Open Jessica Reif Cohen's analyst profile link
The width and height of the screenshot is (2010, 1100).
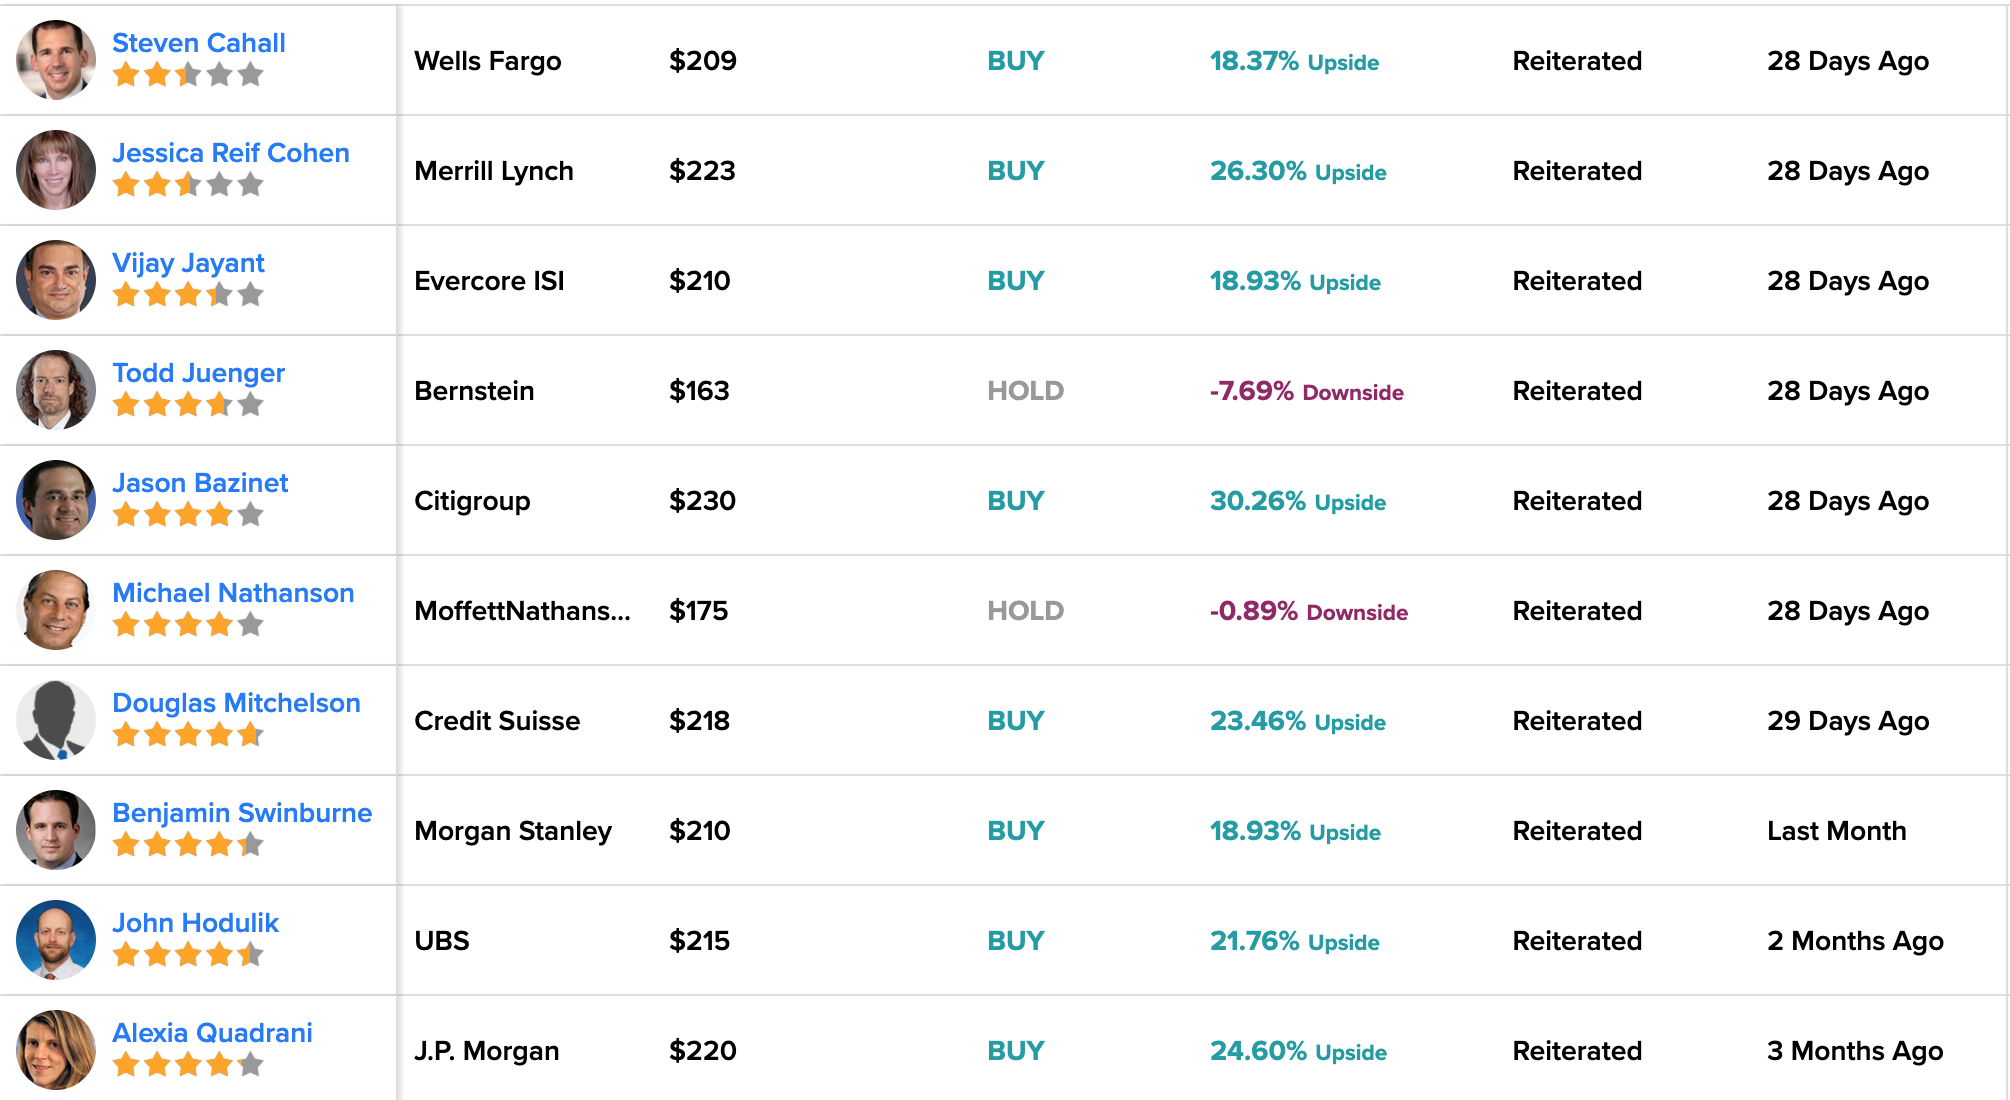pos(230,153)
